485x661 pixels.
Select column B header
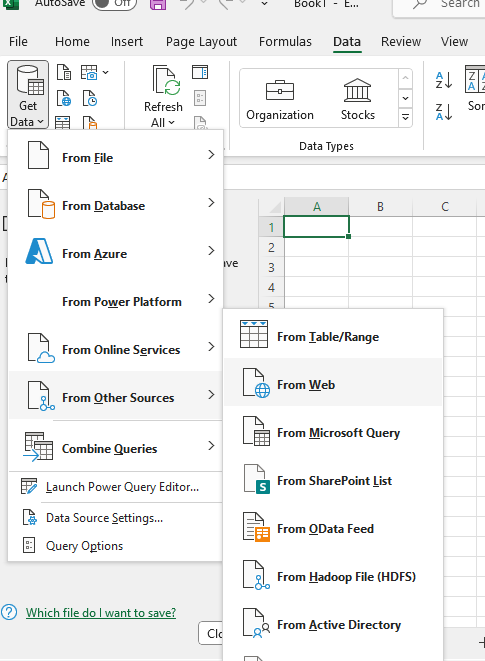(x=380, y=207)
